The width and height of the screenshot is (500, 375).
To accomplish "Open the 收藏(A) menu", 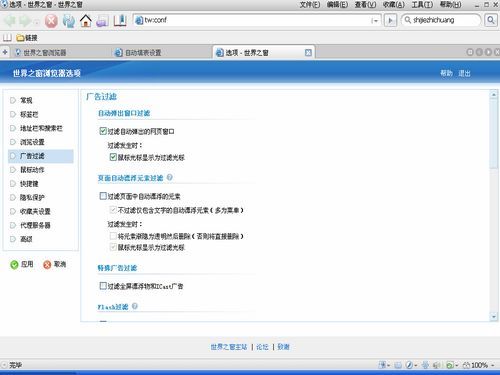I will 394,5.
